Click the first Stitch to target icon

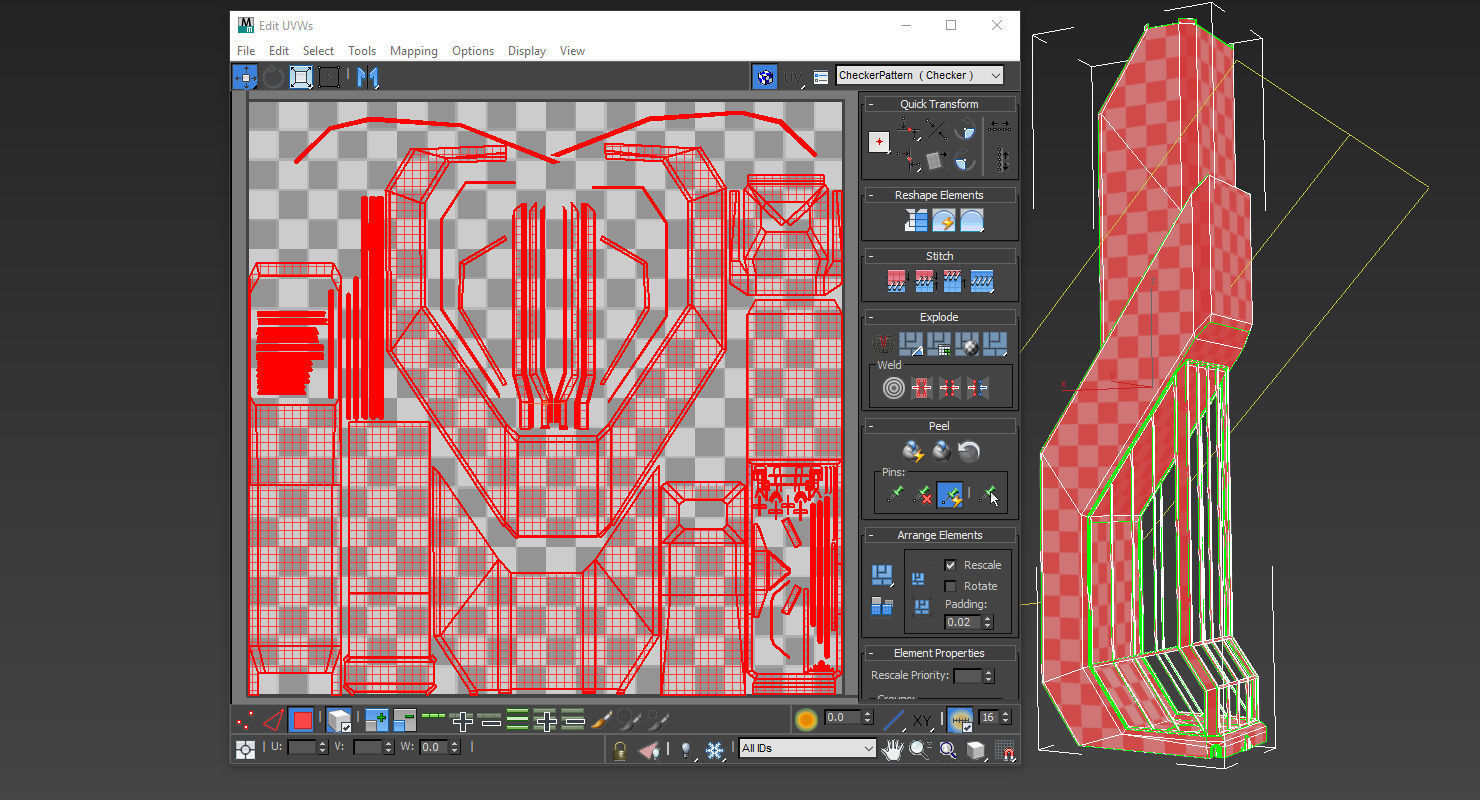pos(897,281)
